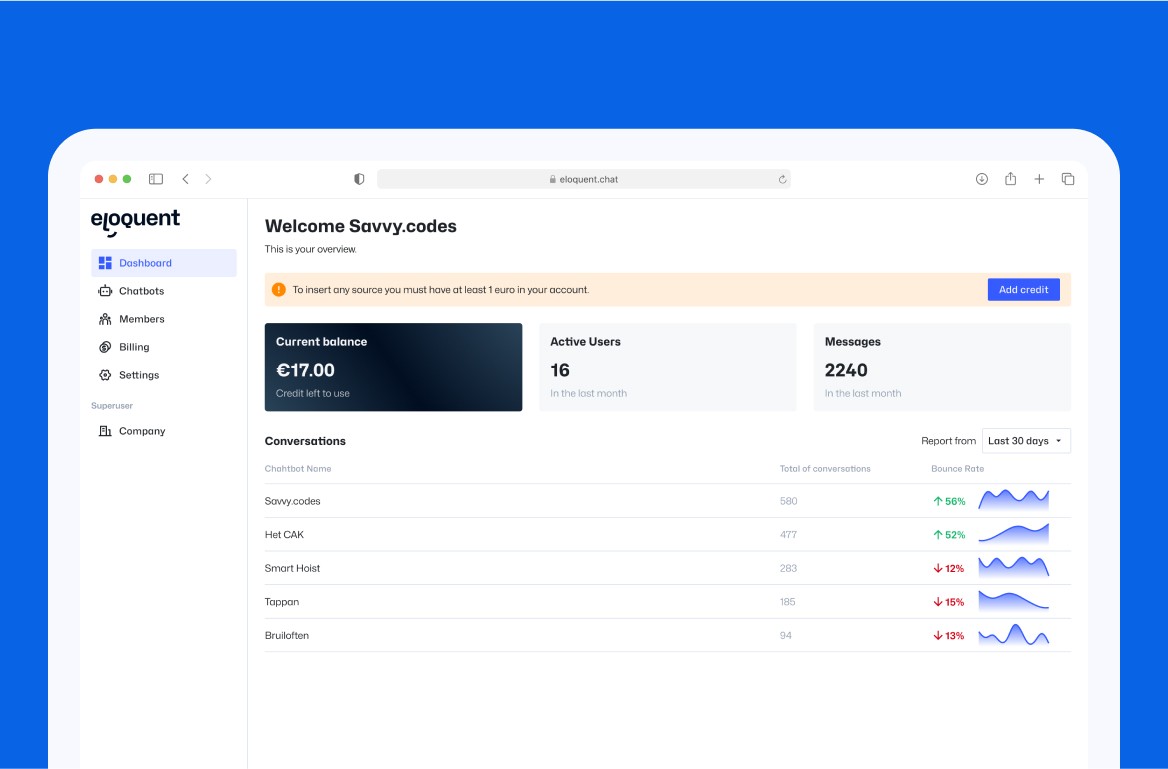
Task: Click the 283 conversations value
Action: (788, 569)
